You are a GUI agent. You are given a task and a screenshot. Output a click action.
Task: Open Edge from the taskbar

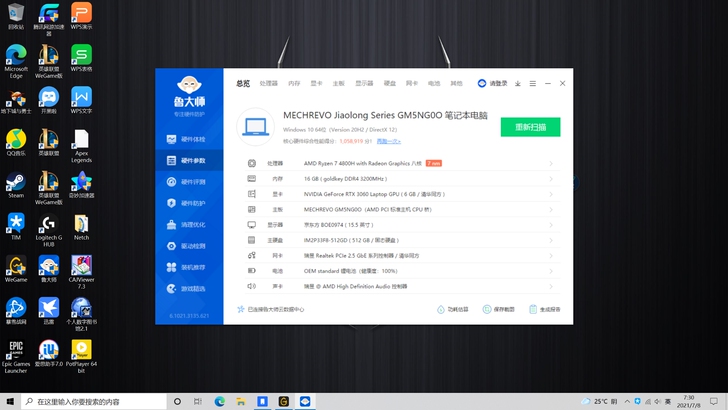coord(219,402)
